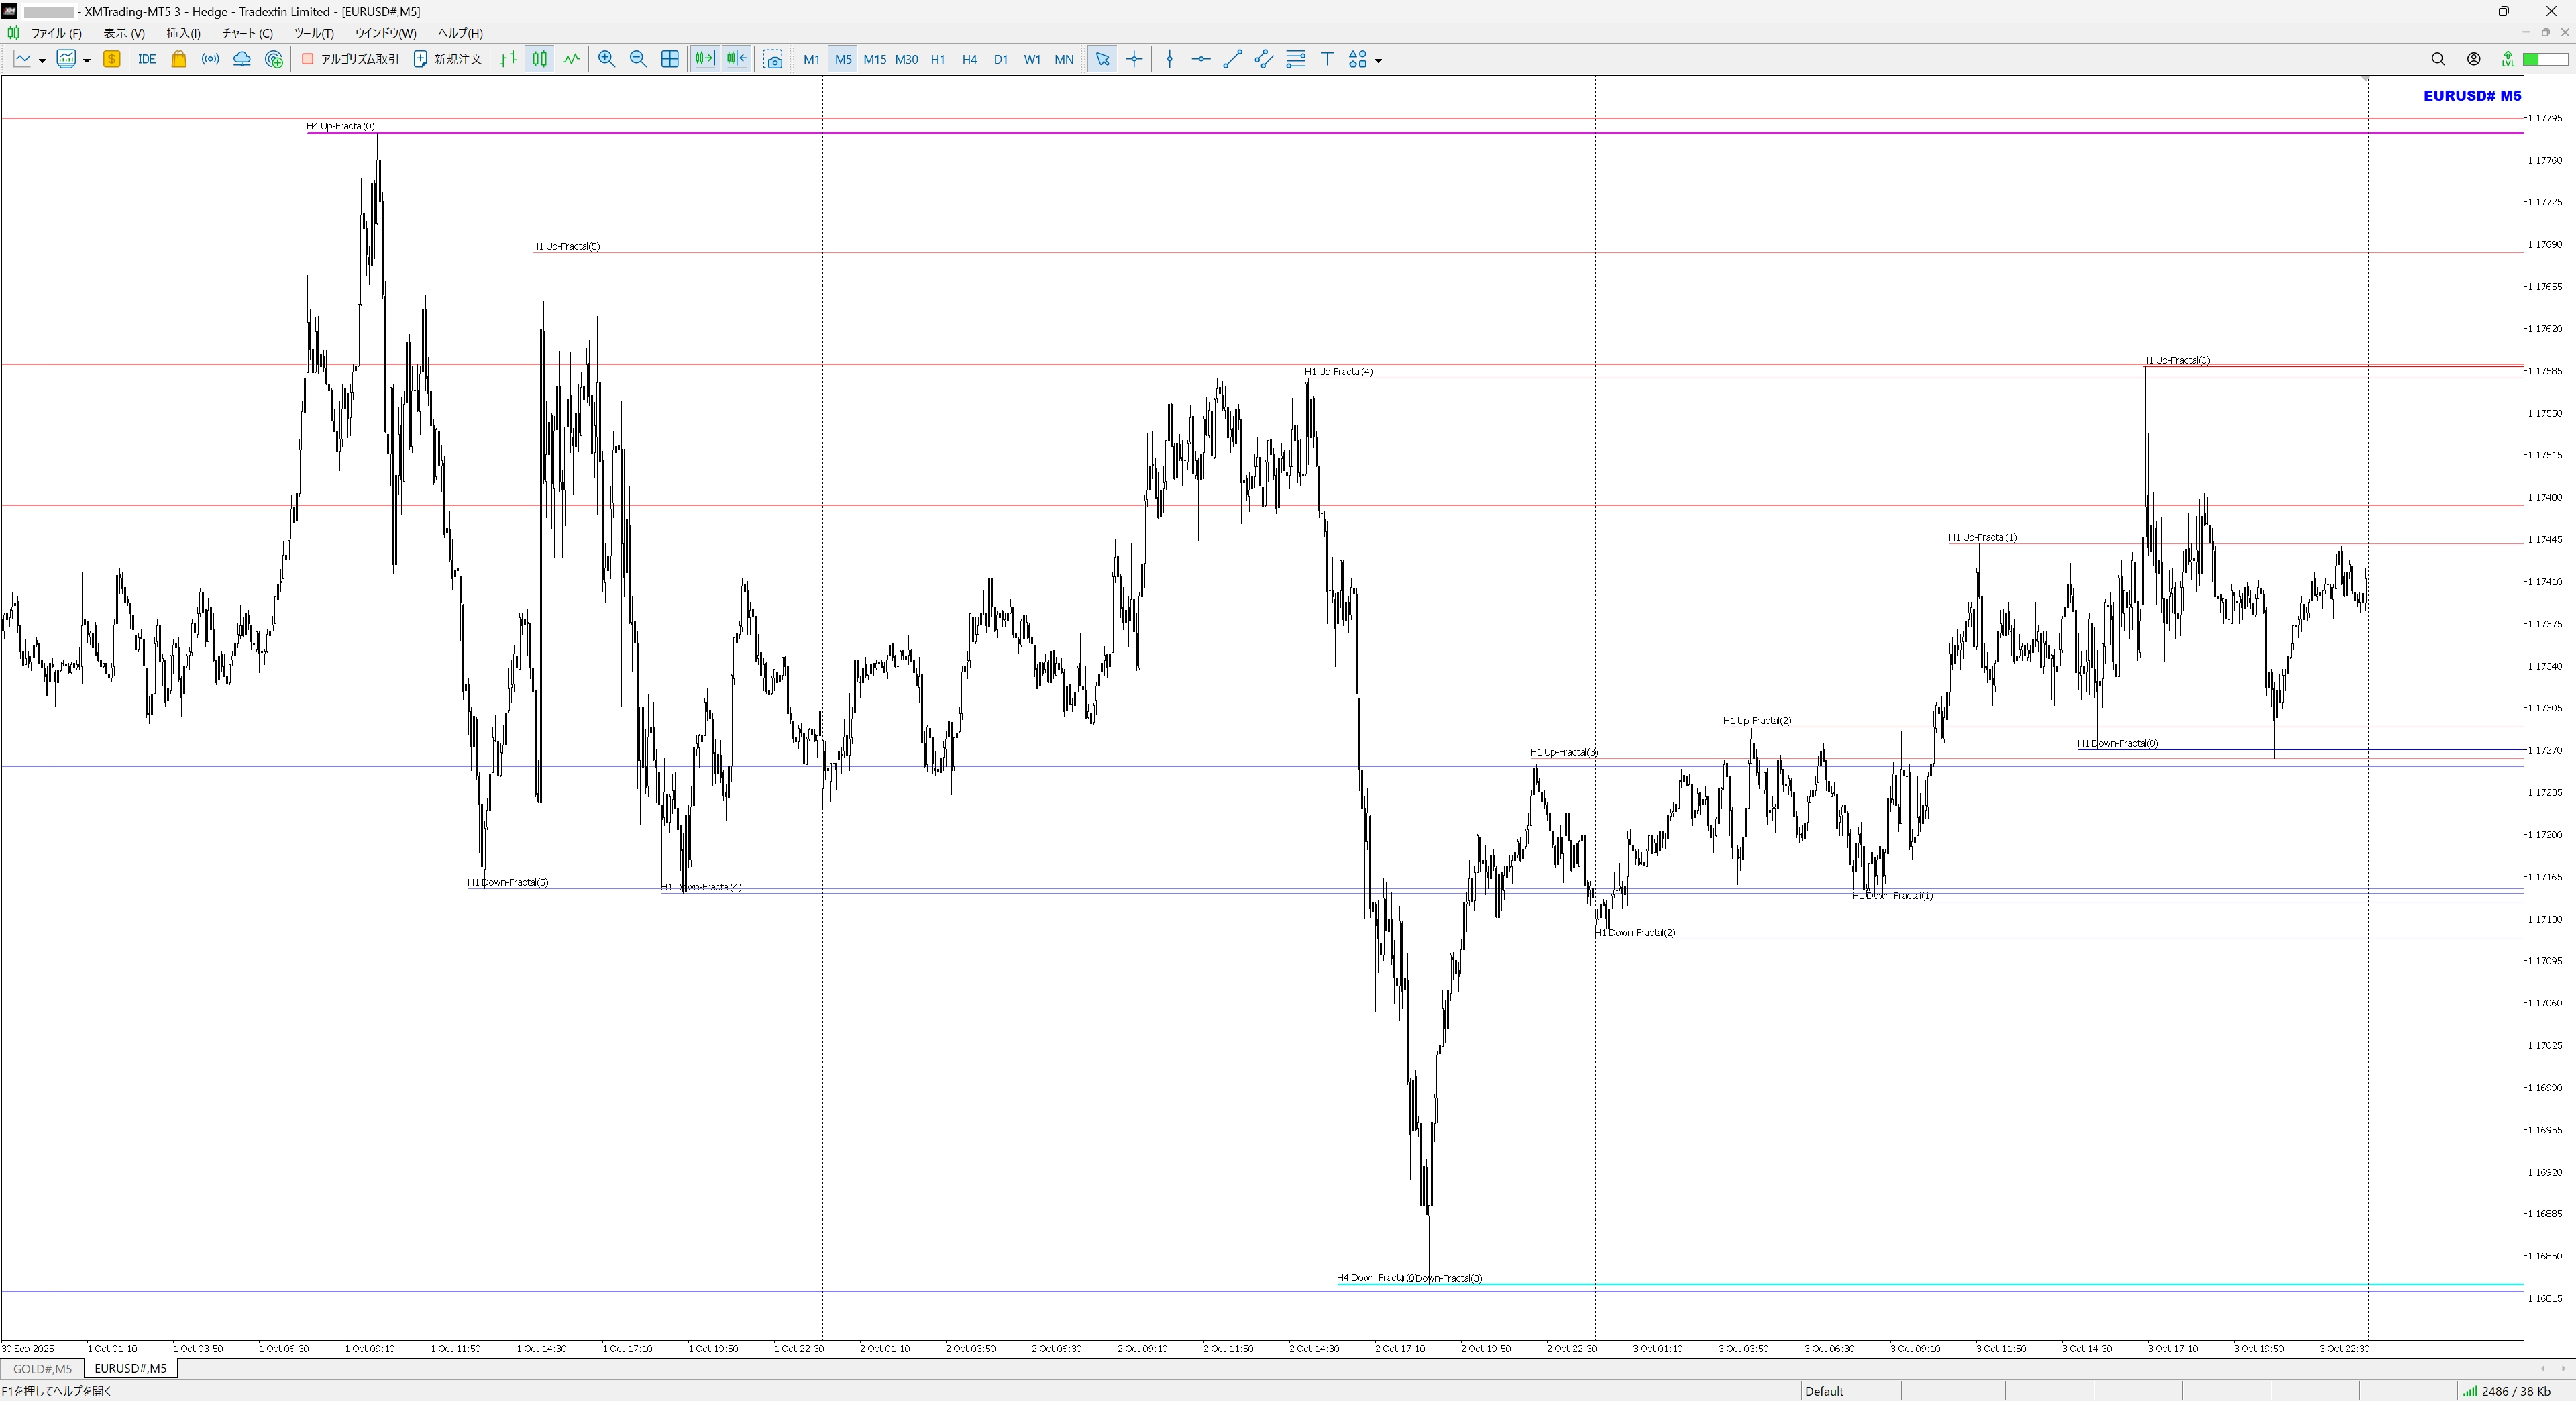Screen dimensions: 2576x1401
Task: Draw a vertical line tool
Action: [x=1170, y=59]
